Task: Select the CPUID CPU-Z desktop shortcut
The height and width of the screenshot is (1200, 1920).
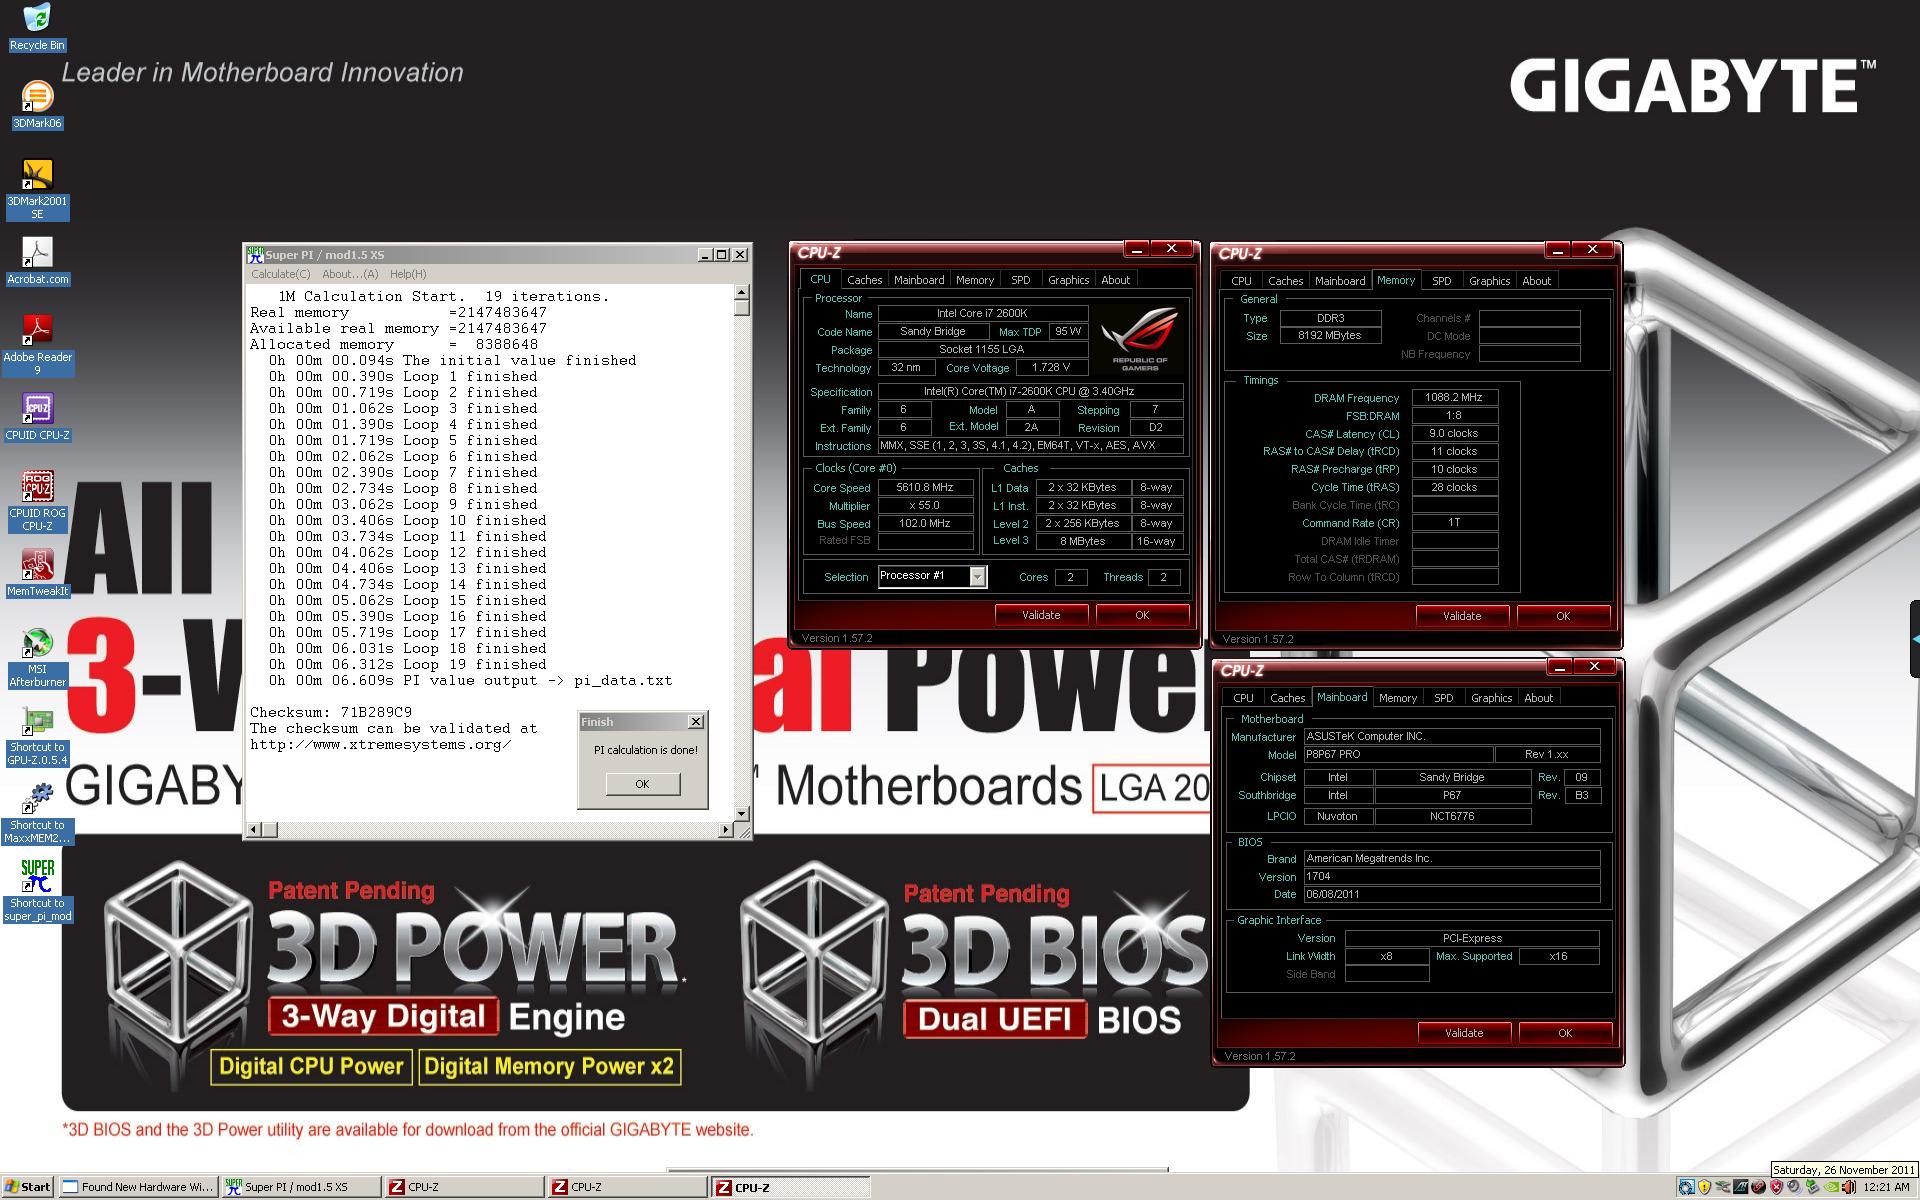Action: pos(37,417)
